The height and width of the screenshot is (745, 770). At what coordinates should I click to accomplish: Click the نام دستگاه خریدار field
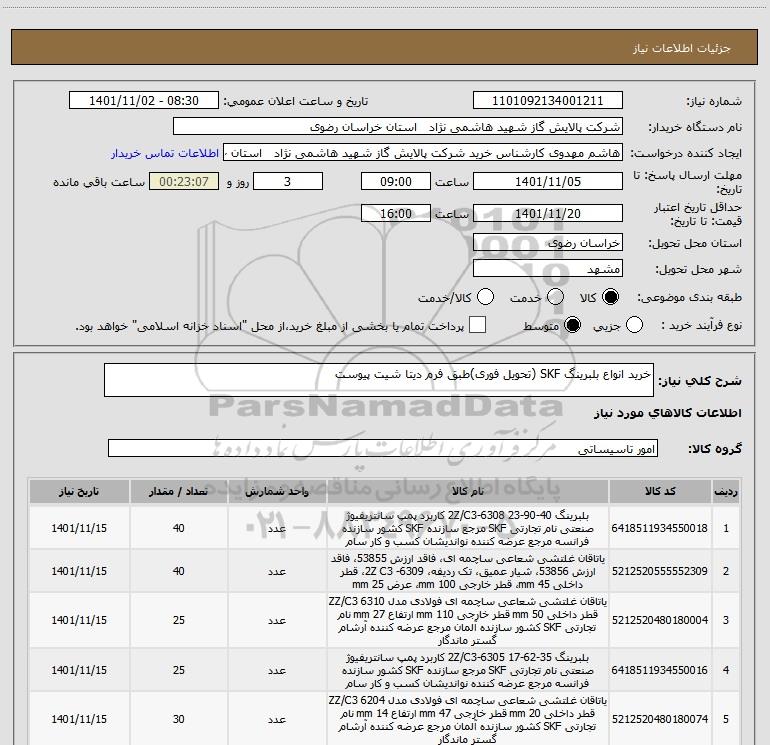pyautogui.click(x=397, y=127)
